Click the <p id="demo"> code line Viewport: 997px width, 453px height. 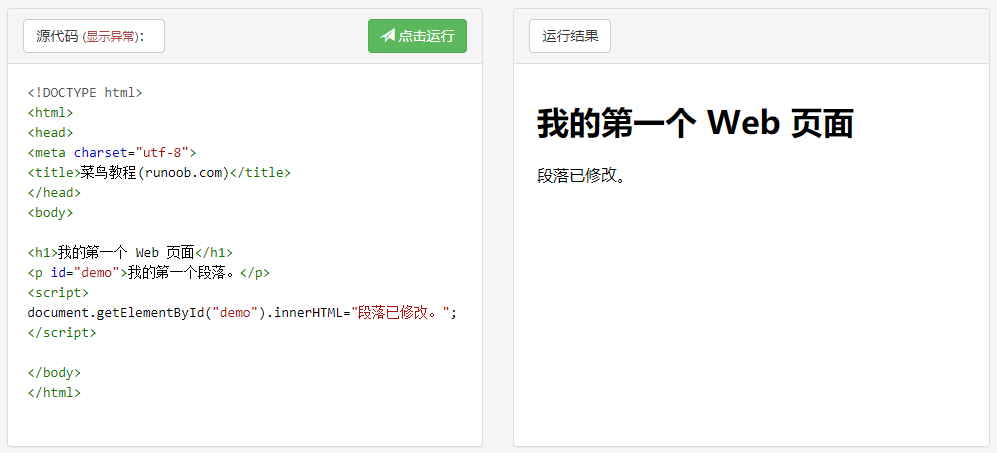[x=149, y=272]
